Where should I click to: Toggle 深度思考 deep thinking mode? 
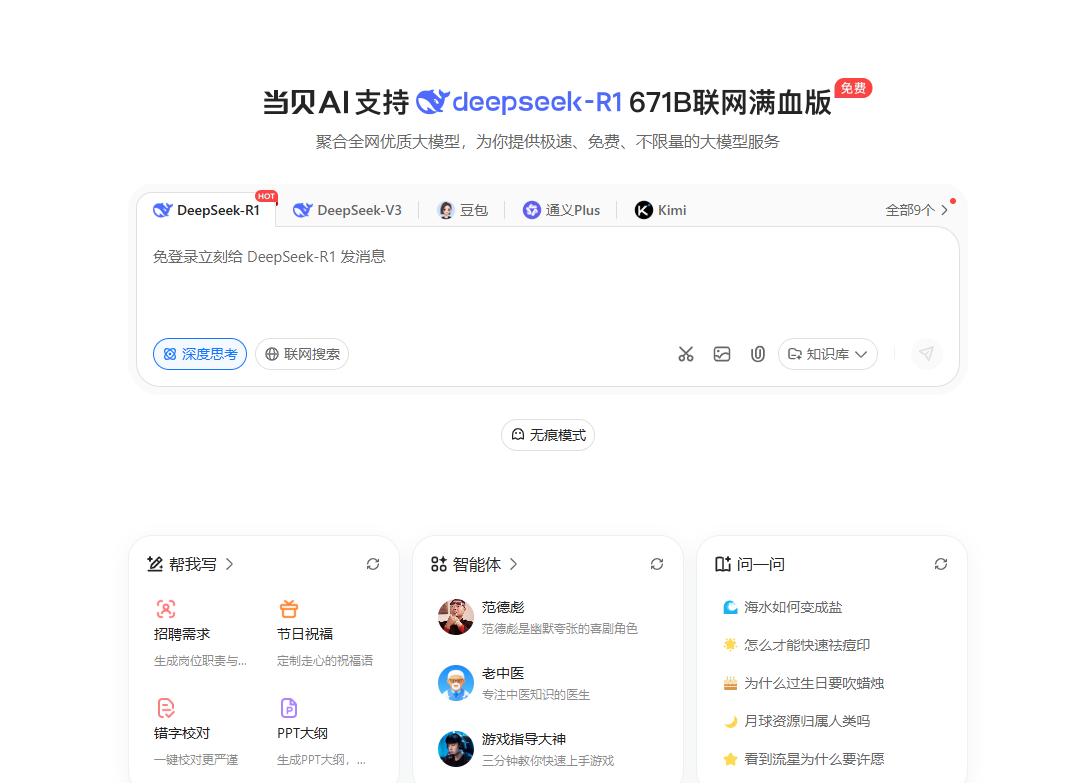click(x=200, y=354)
